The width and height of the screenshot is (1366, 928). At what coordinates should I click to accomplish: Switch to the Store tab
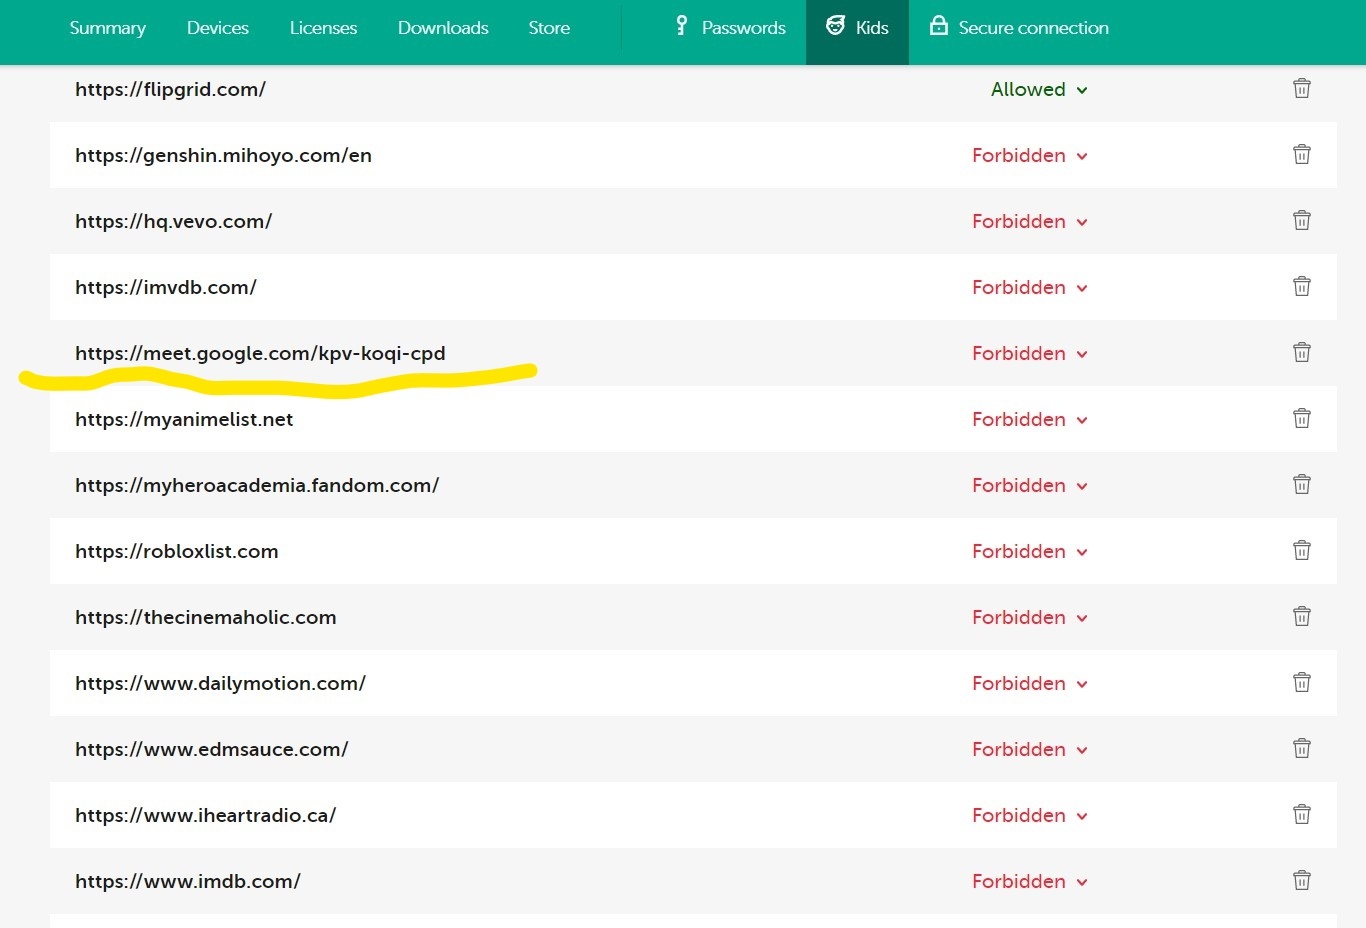(x=549, y=28)
